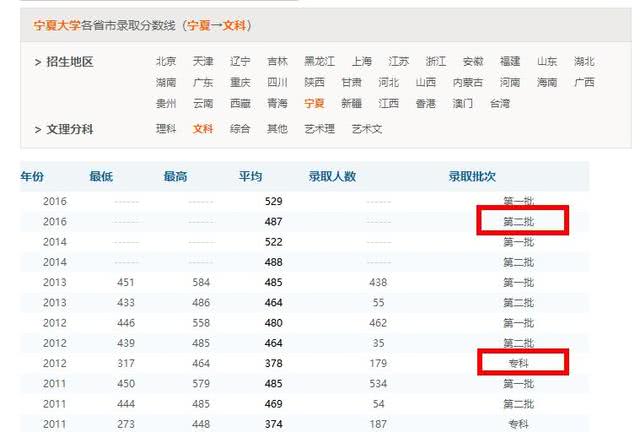Switch region to 浙江
Screen dimensions: 640x432
436,61
